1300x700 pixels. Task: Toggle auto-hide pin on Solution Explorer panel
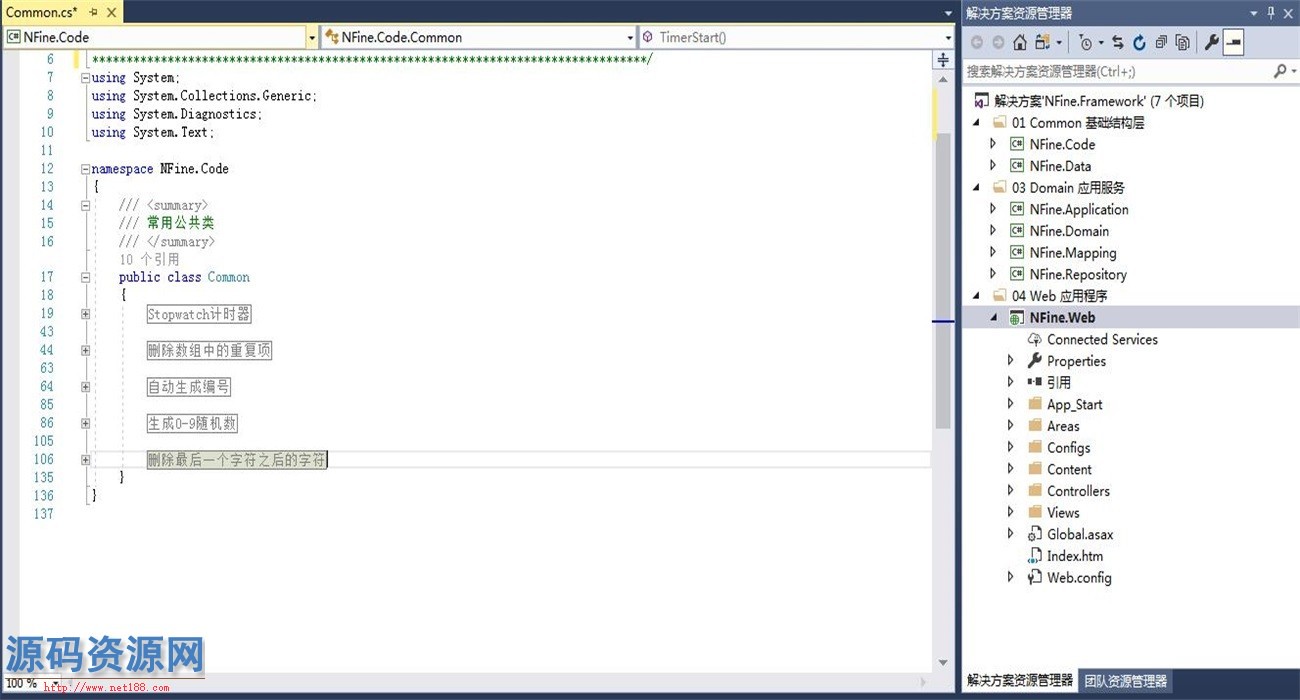click(x=1271, y=13)
